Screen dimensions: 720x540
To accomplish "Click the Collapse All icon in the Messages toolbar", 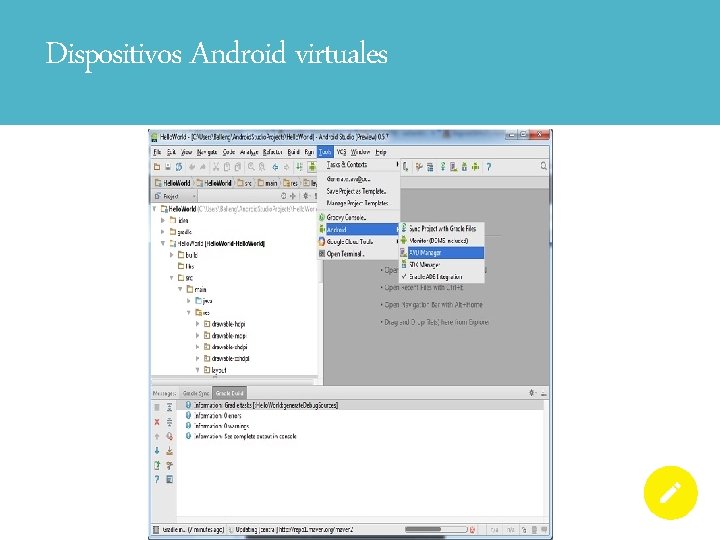I will (x=169, y=422).
